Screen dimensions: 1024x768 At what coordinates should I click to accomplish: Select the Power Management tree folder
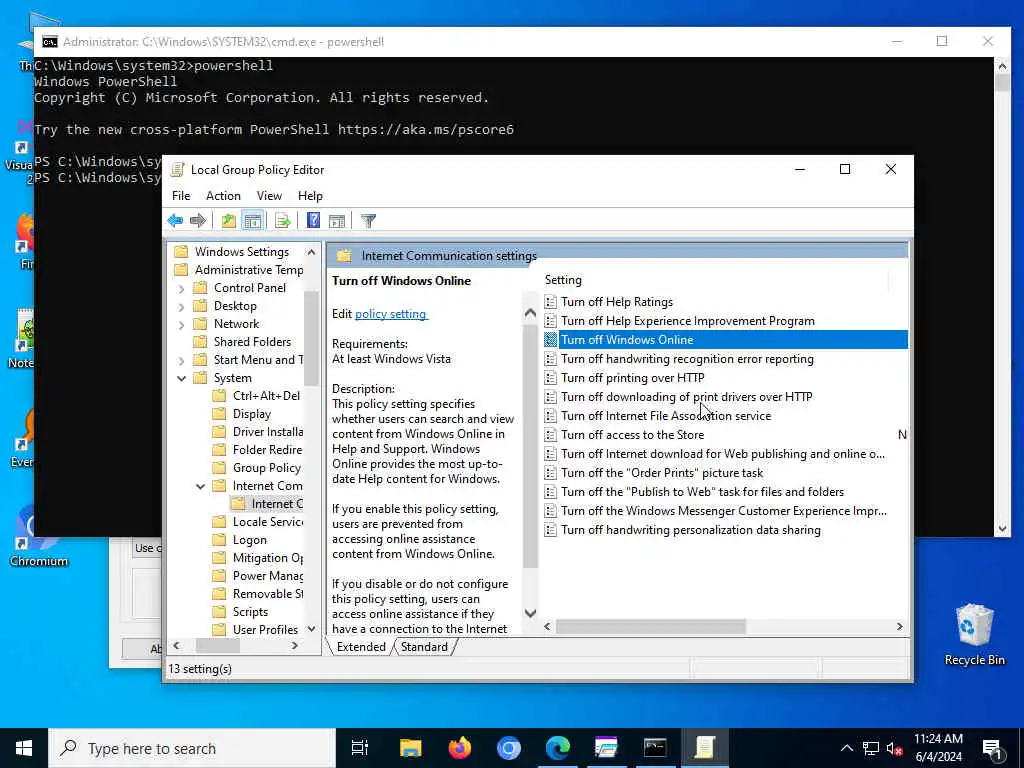tap(268, 576)
